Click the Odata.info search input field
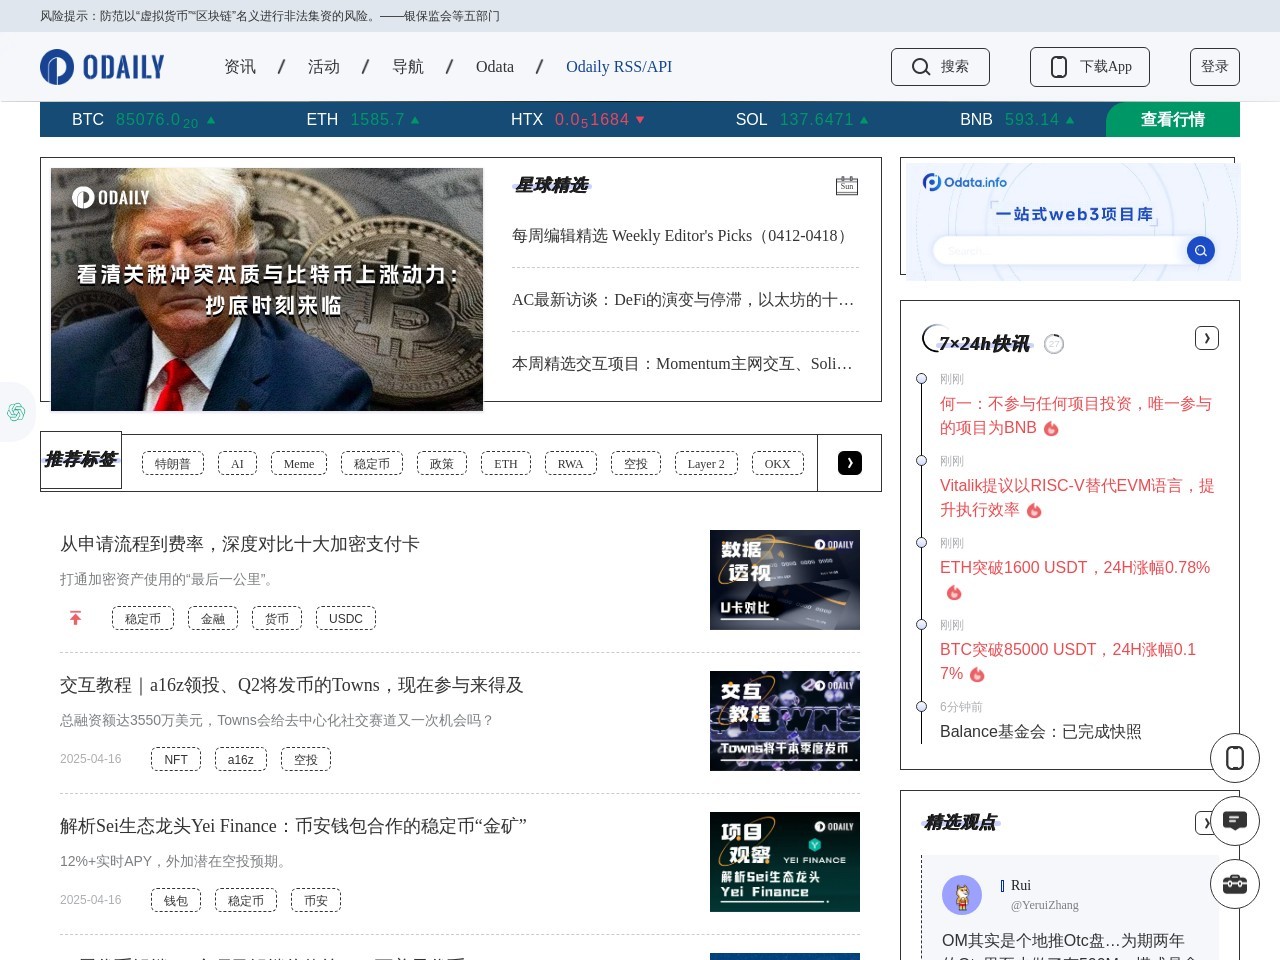Image resolution: width=1280 pixels, height=960 pixels. (x=1060, y=250)
